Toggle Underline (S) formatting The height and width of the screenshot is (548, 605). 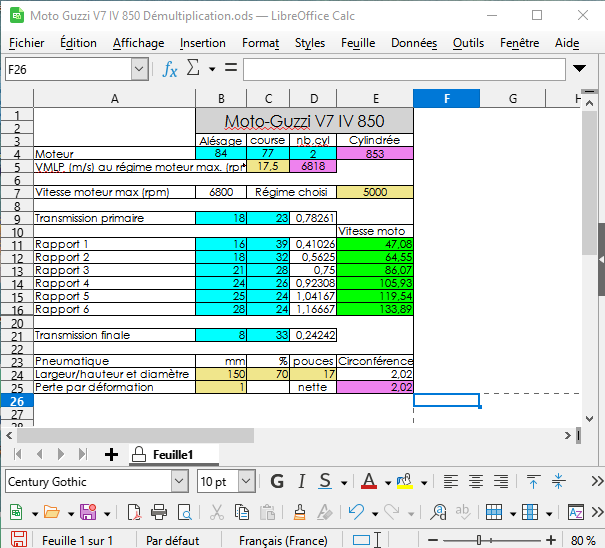(325, 481)
